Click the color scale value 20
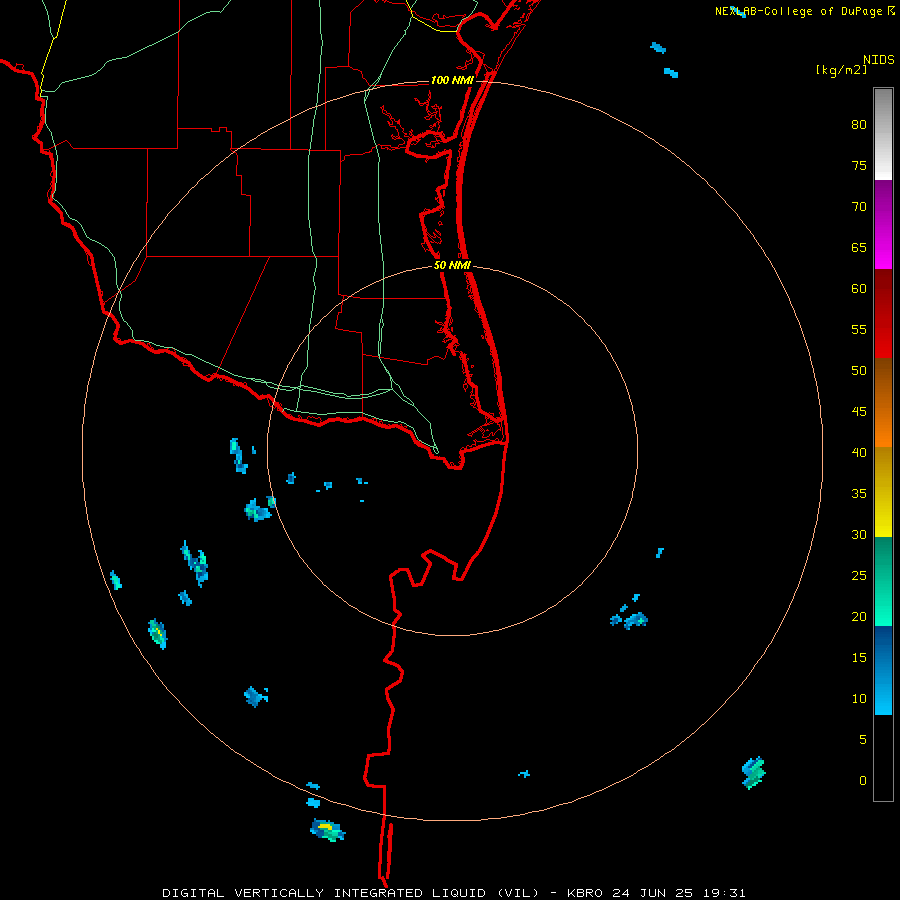 (859, 616)
